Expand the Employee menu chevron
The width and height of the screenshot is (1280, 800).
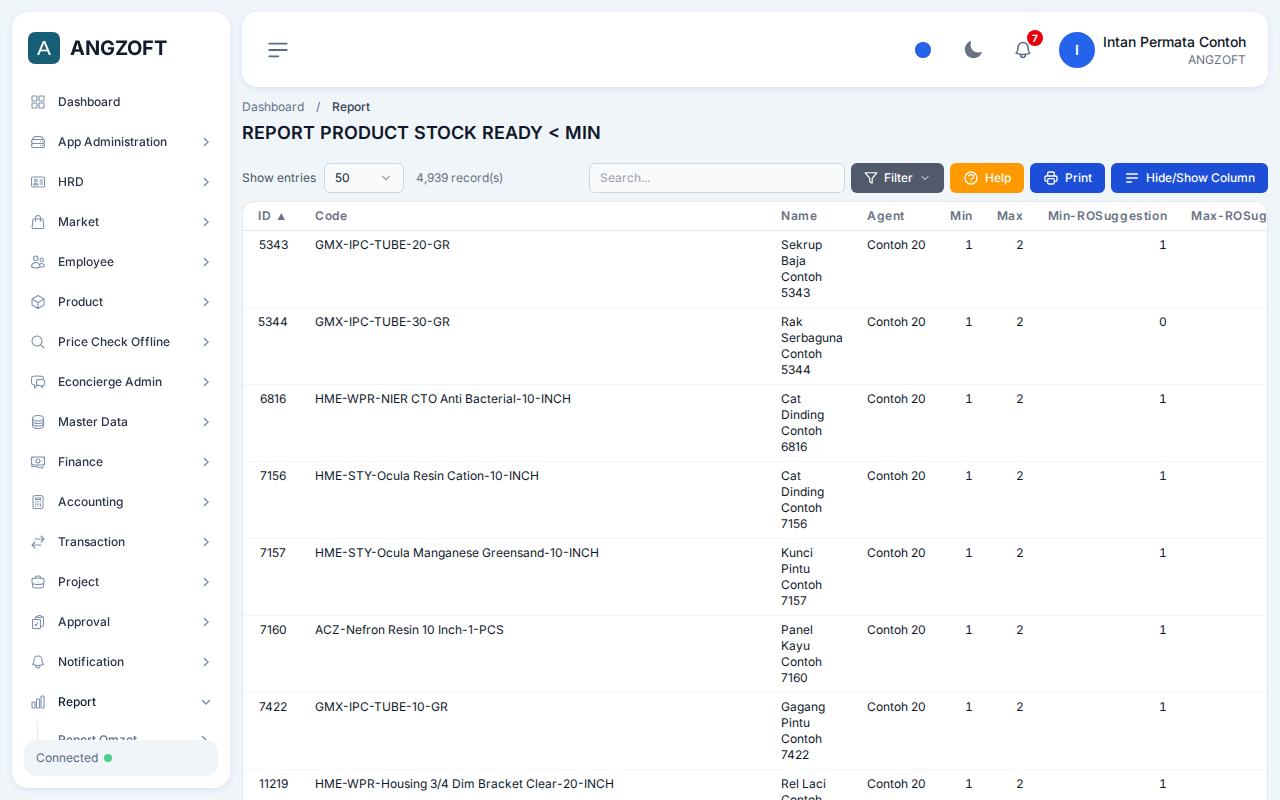(206, 262)
